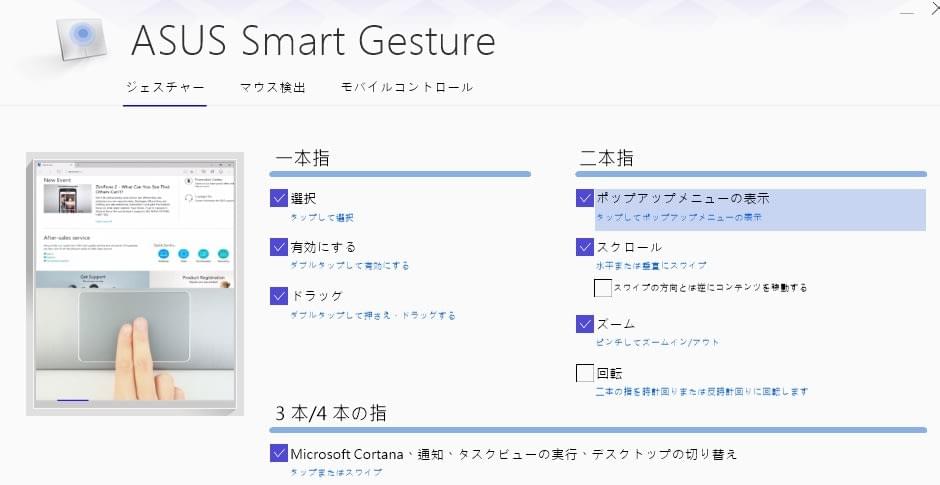The width and height of the screenshot is (940, 485).
Task: Enable the 回転 checkbox
Action: [x=585, y=373]
